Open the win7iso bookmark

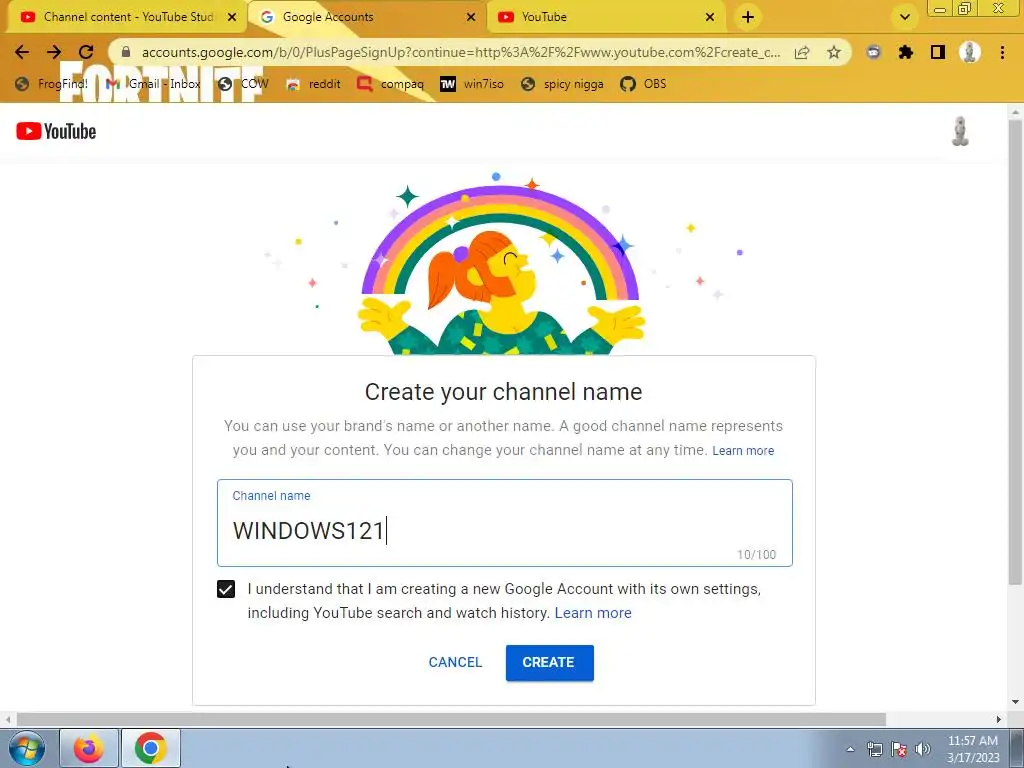472,84
